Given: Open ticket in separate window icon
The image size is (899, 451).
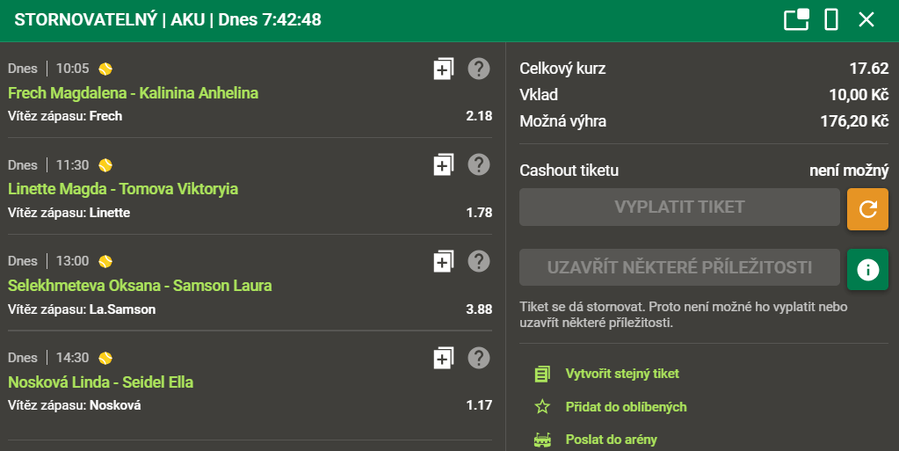Looking at the screenshot, I should 796,20.
